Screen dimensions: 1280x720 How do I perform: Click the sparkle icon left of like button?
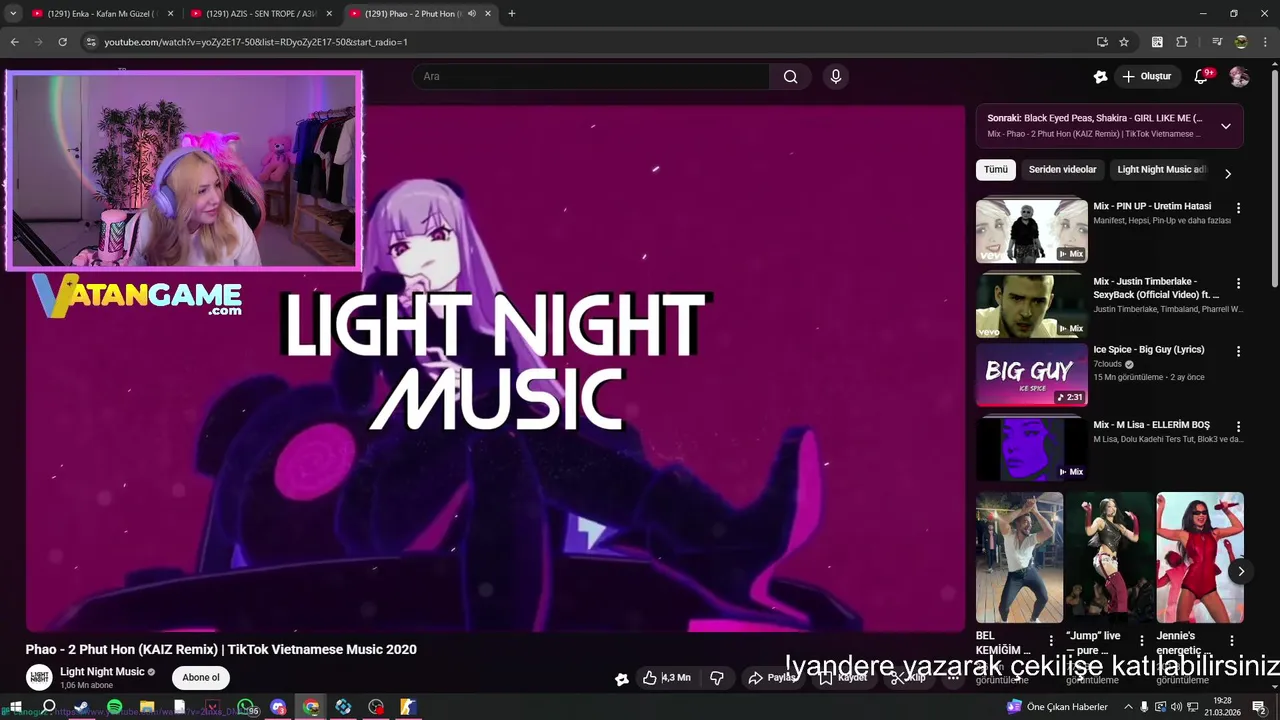[621, 678]
